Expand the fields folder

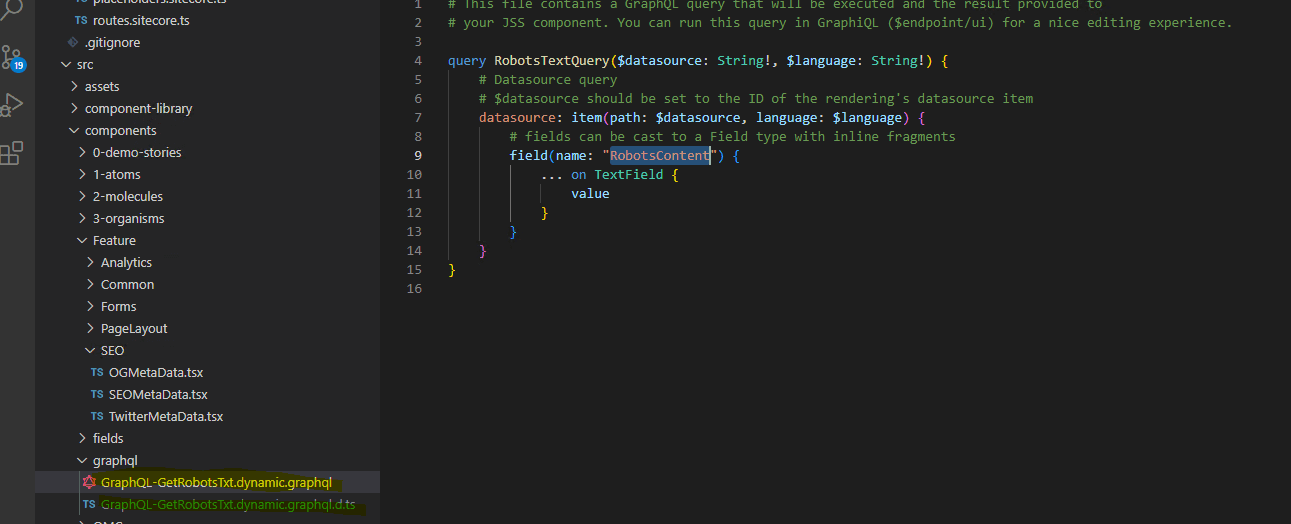point(82,438)
